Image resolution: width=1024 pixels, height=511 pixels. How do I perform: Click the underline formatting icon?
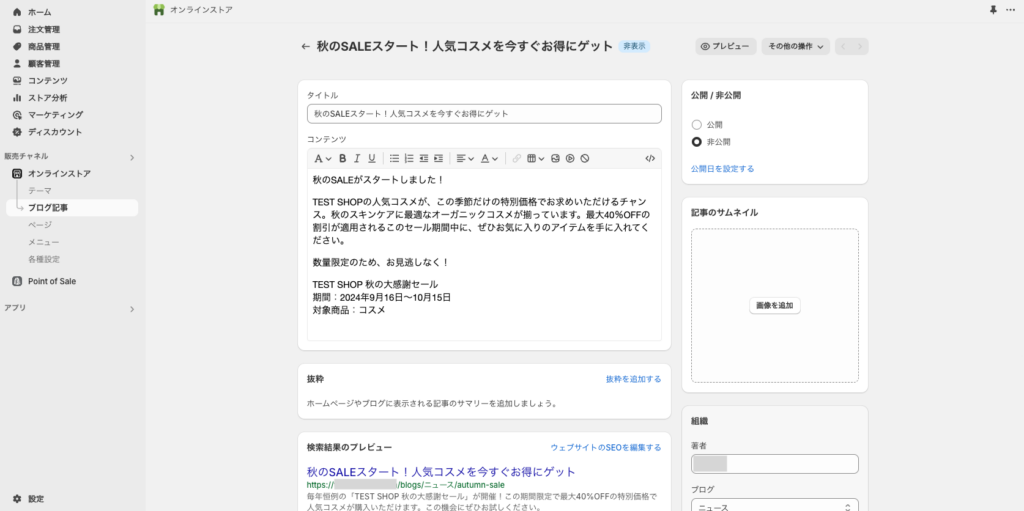372,158
